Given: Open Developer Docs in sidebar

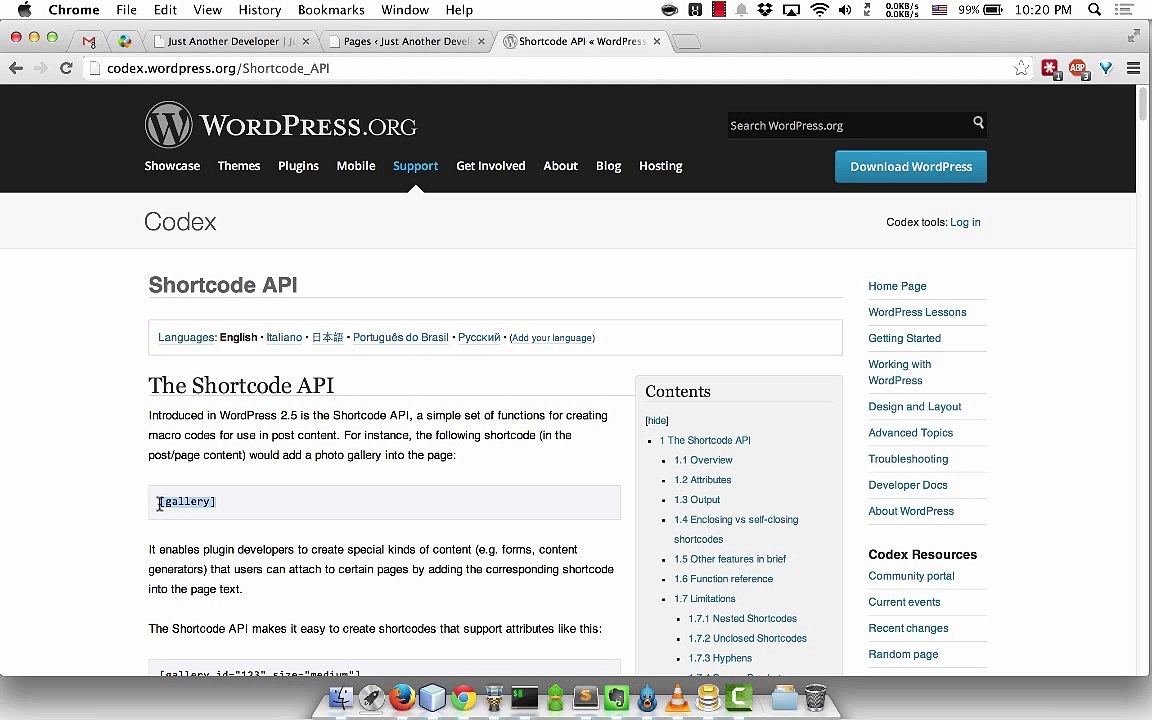Looking at the screenshot, I should (x=907, y=485).
